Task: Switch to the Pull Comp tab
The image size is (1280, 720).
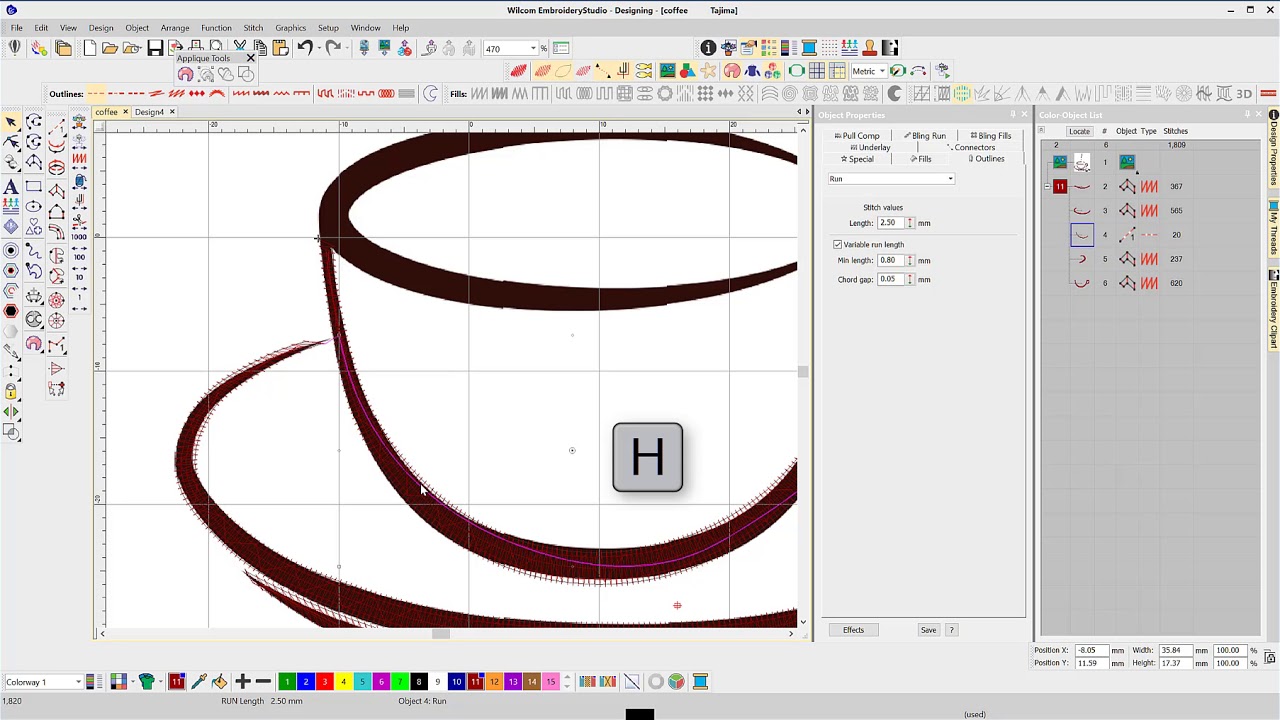Action: (x=858, y=136)
